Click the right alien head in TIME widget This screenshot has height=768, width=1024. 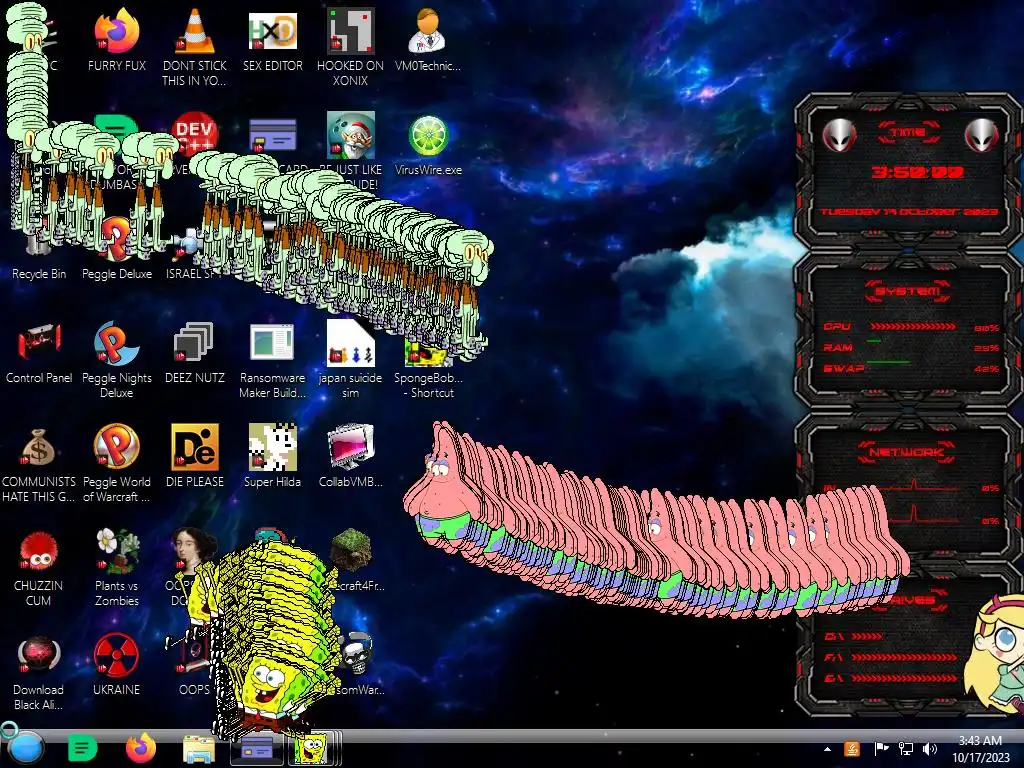pyautogui.click(x=982, y=135)
